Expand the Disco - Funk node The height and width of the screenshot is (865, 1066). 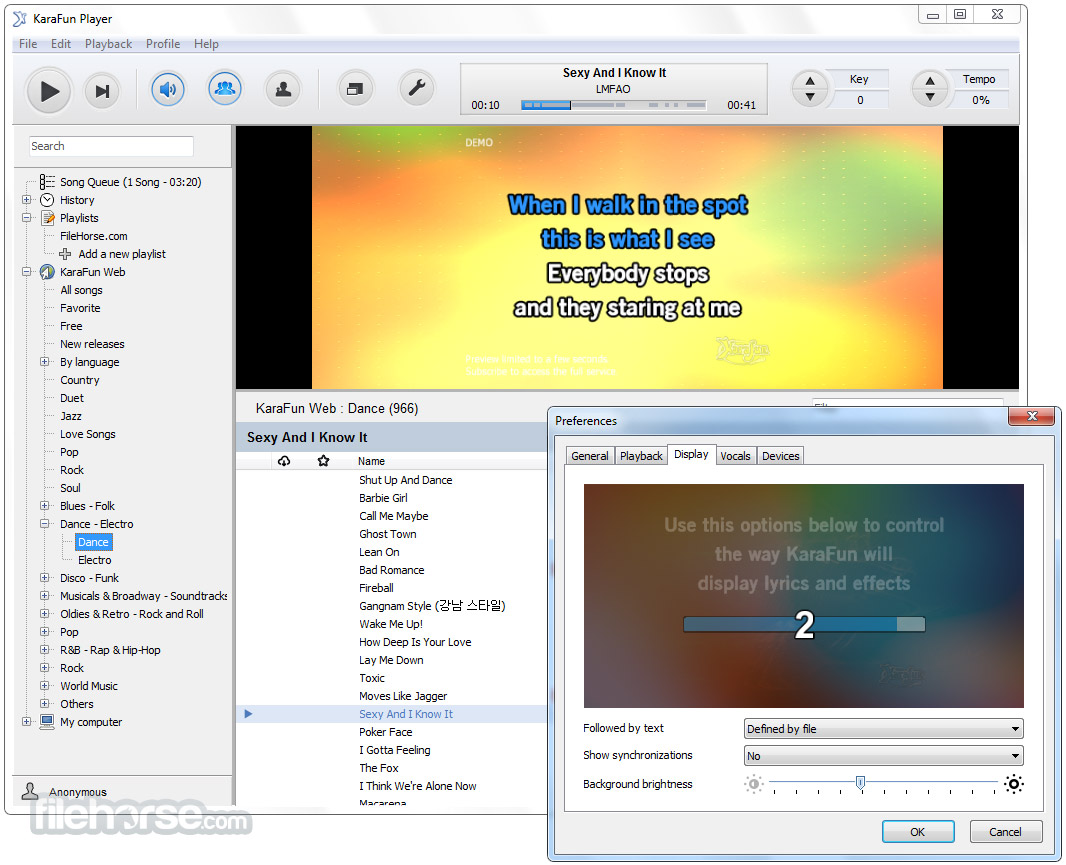[44, 578]
